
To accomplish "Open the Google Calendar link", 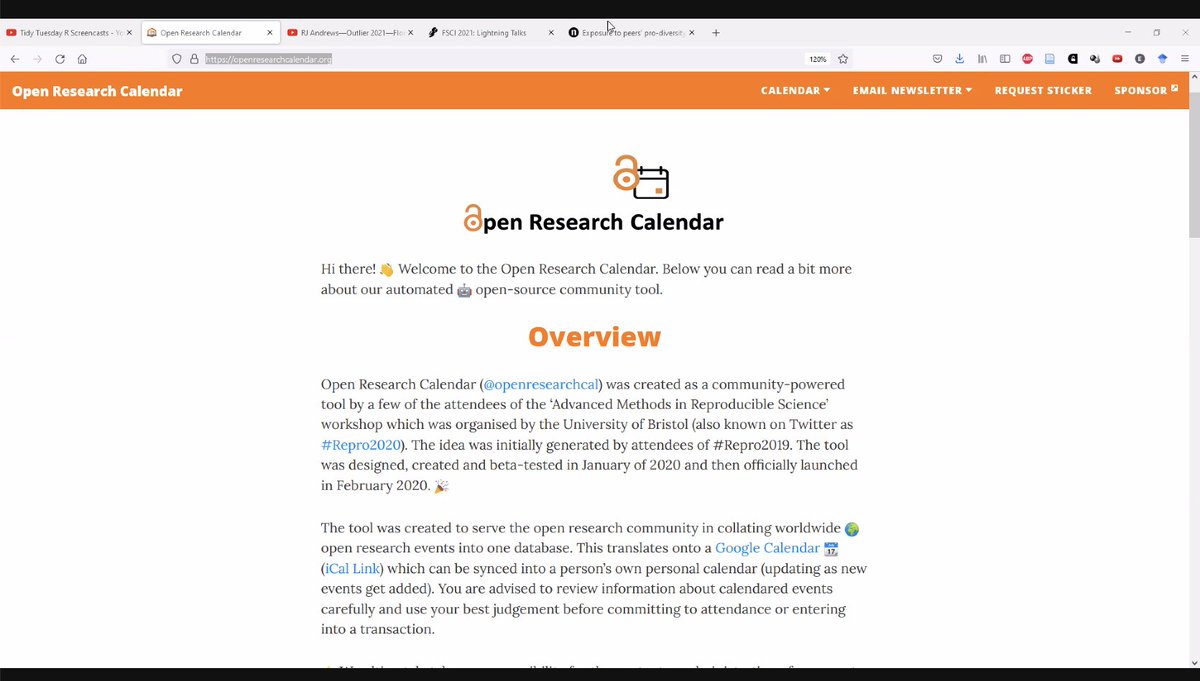I will [x=767, y=548].
